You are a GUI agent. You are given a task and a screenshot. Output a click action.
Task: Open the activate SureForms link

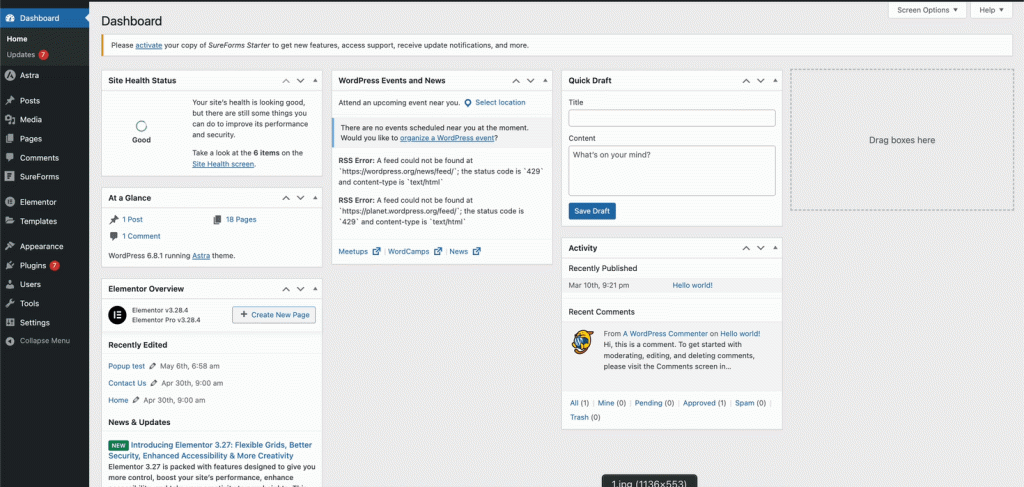click(x=149, y=46)
